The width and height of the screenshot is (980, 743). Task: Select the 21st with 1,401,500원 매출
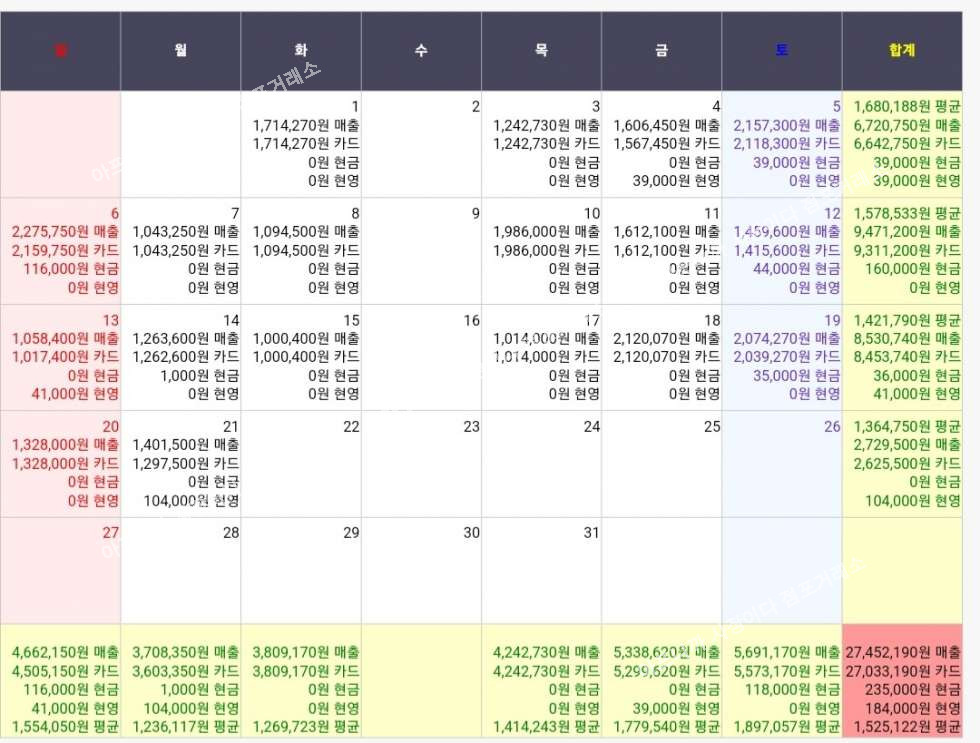[180, 463]
